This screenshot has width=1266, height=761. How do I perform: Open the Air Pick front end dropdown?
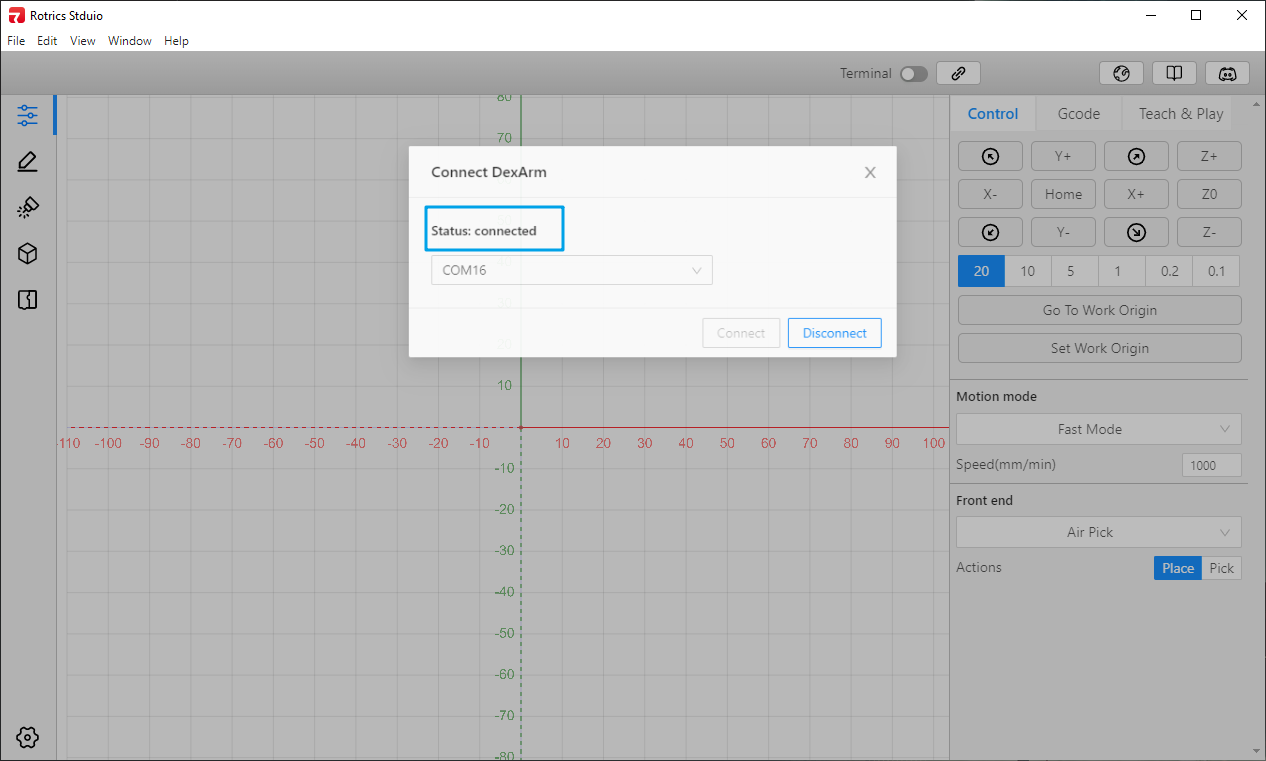coord(1099,532)
